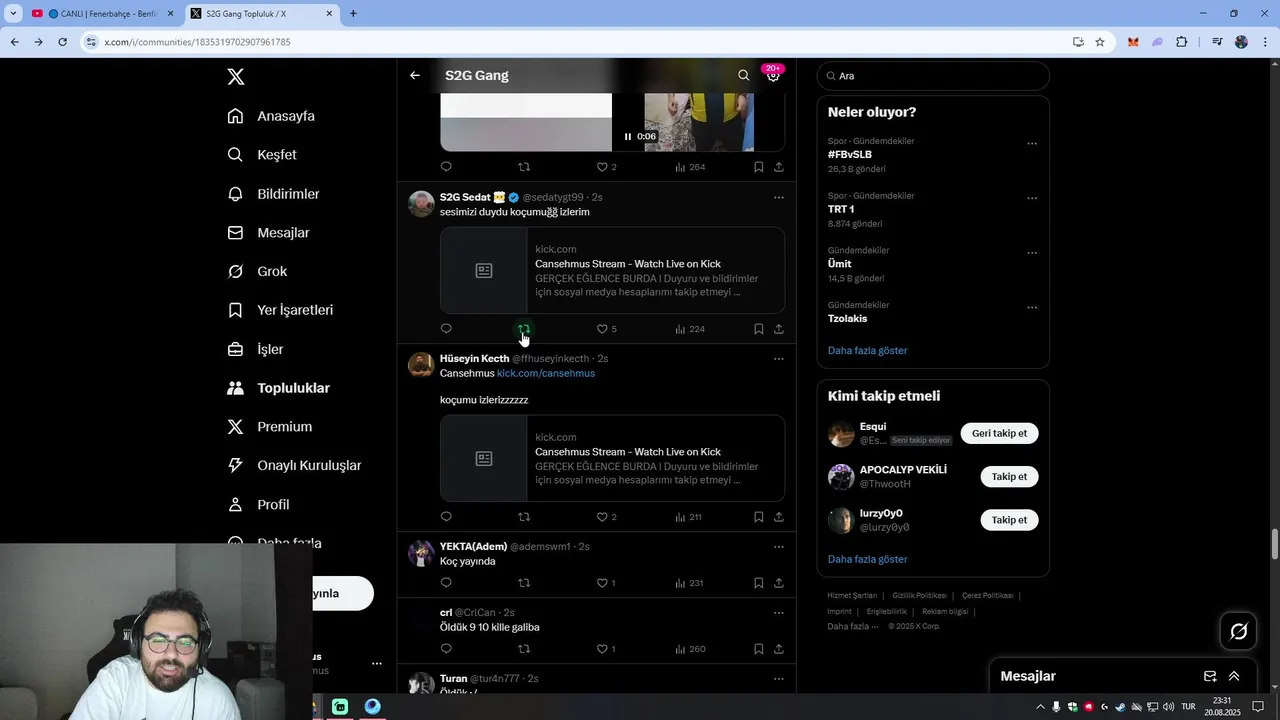Image resolution: width=1280 pixels, height=720 pixels.
Task: Follow APOCALYP VEKİLİ
Action: [1009, 477]
